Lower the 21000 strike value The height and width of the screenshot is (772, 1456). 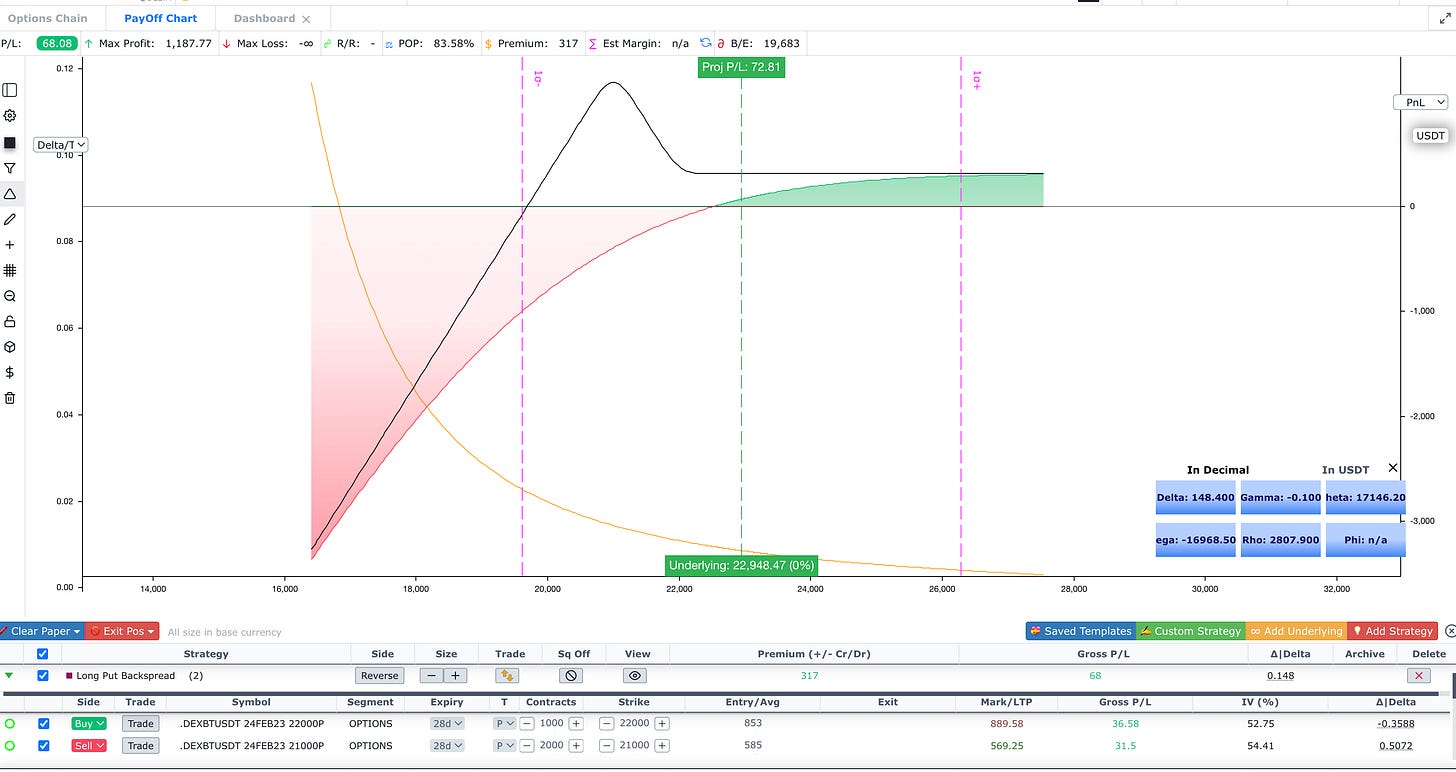606,746
